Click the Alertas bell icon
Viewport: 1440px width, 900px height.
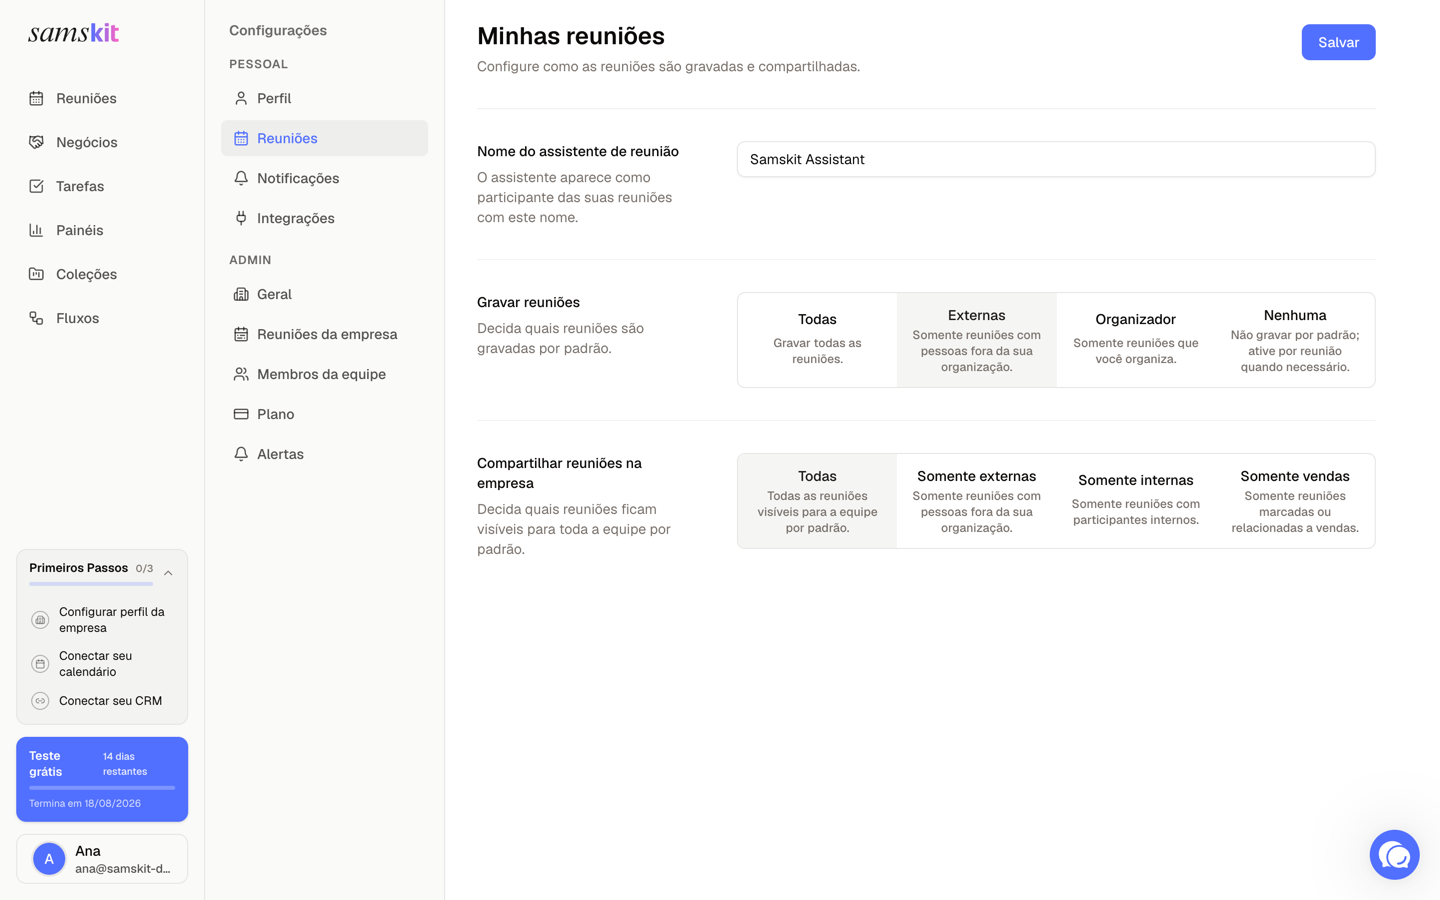(x=241, y=454)
